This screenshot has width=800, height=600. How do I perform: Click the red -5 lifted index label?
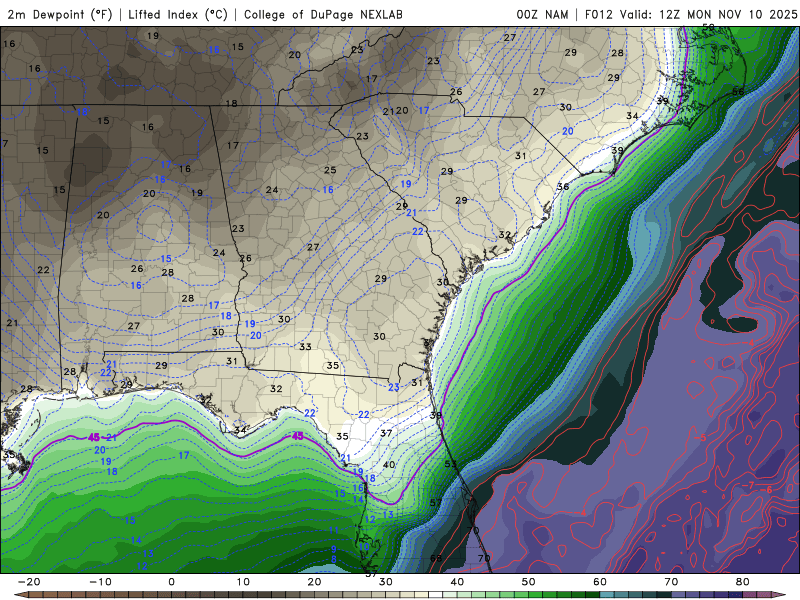pyautogui.click(x=701, y=438)
